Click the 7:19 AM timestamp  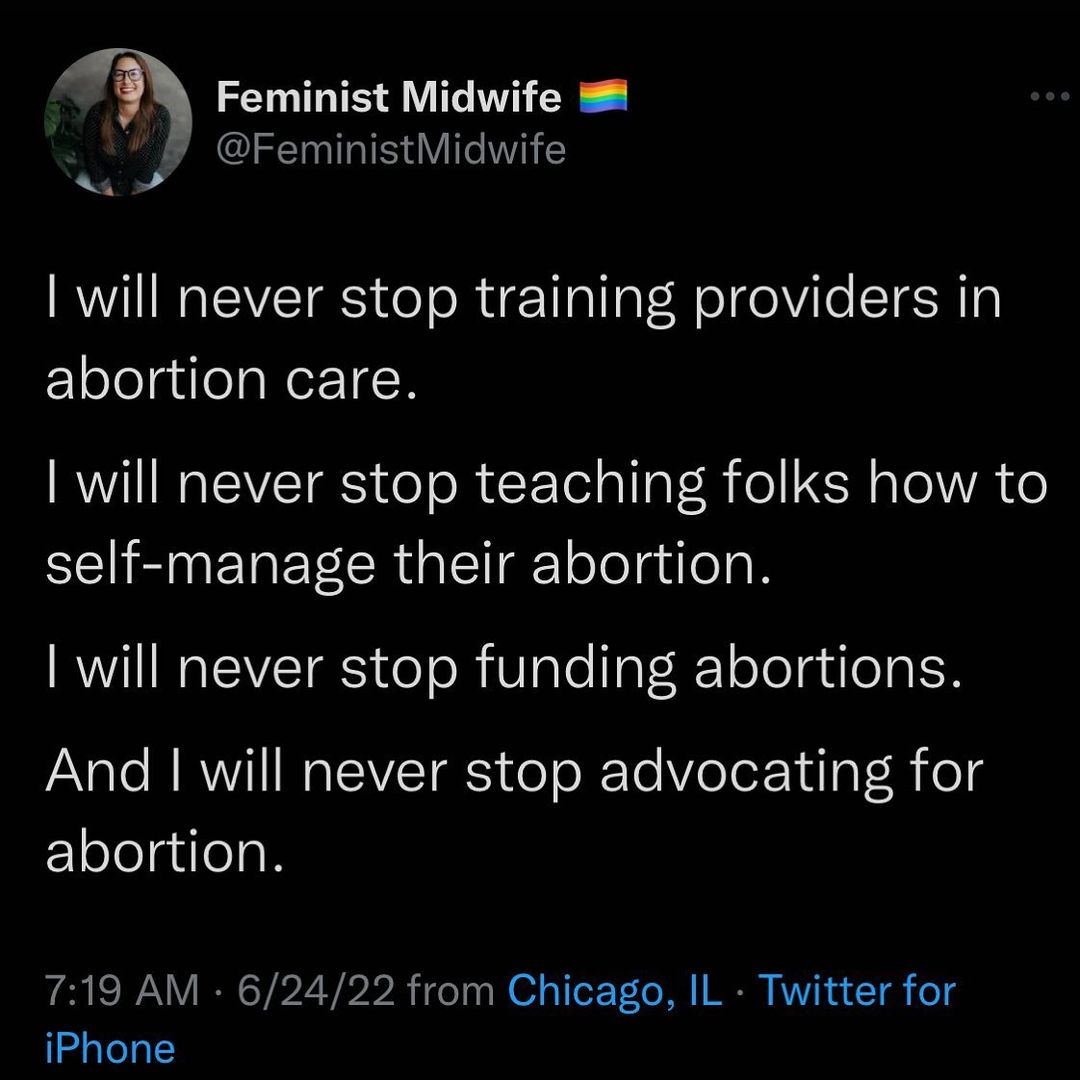pos(122,991)
